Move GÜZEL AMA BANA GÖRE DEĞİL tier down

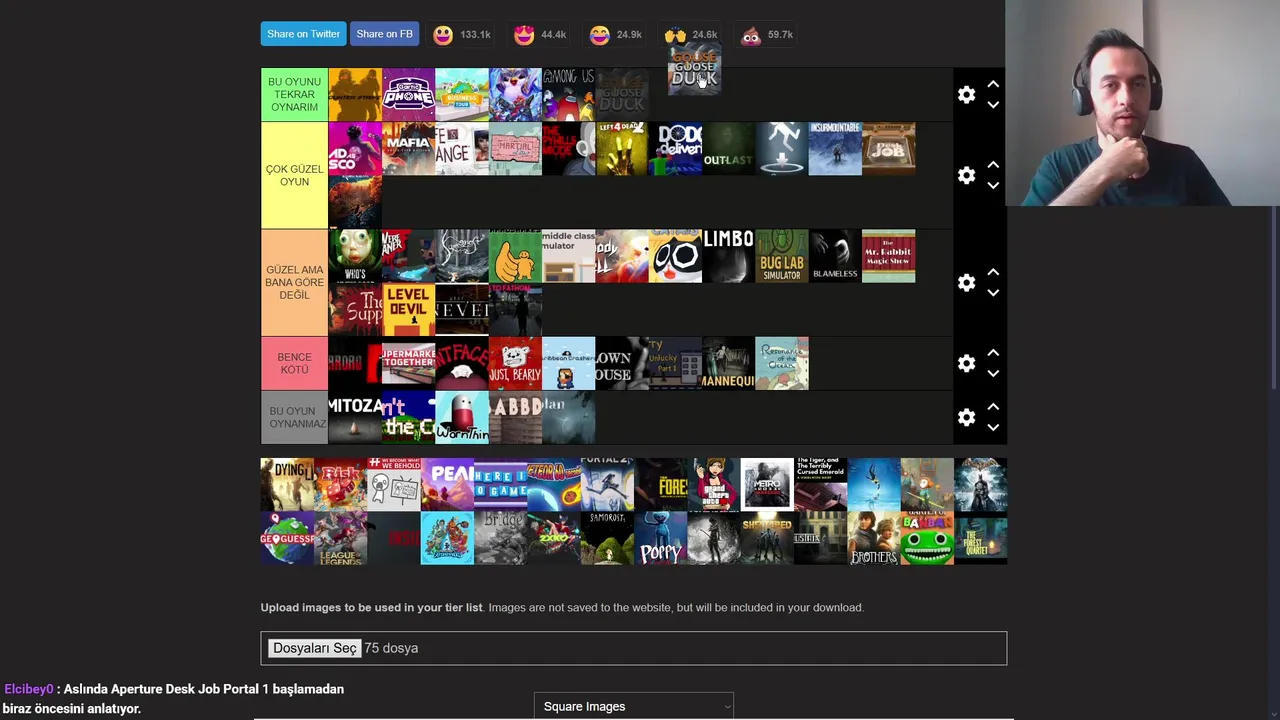click(x=993, y=293)
